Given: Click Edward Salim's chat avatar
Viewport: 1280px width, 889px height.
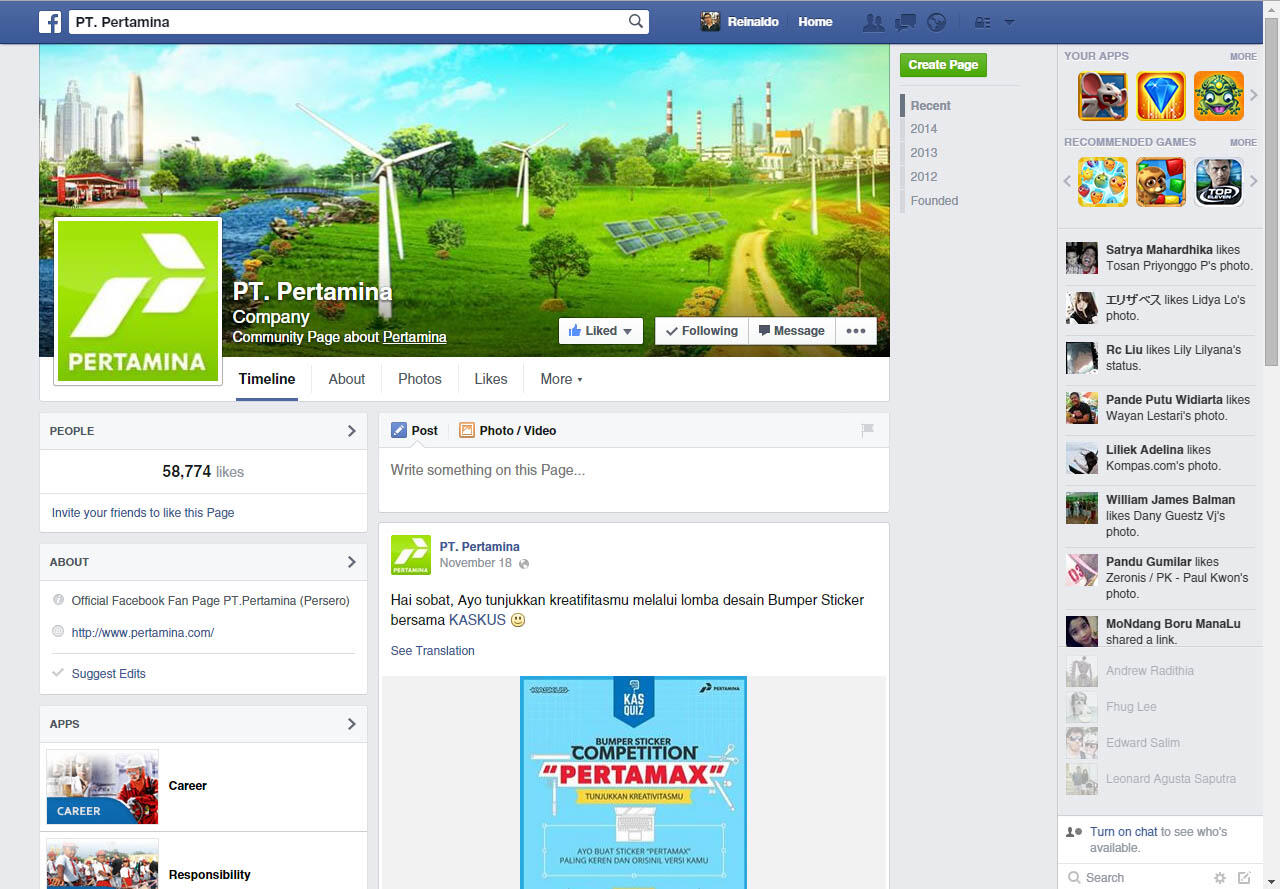Looking at the screenshot, I should [1082, 743].
